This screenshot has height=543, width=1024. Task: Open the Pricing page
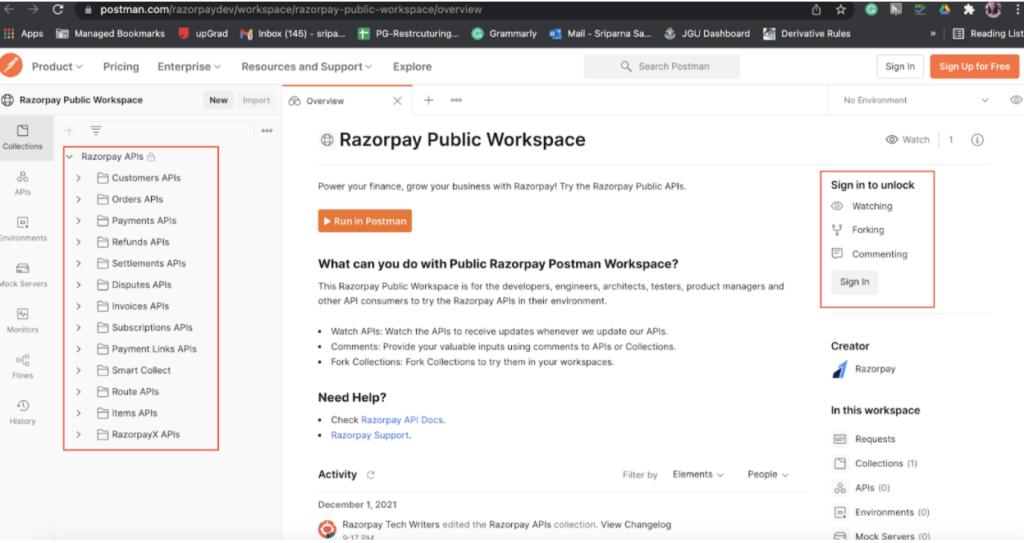[x=121, y=67]
